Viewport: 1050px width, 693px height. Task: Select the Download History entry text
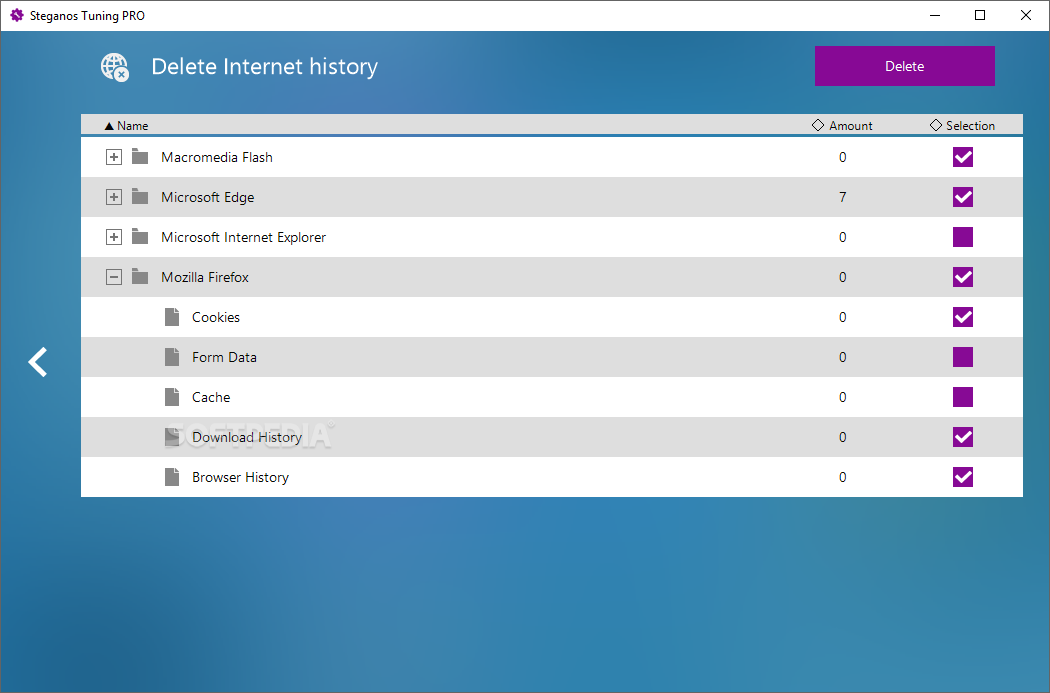(247, 437)
